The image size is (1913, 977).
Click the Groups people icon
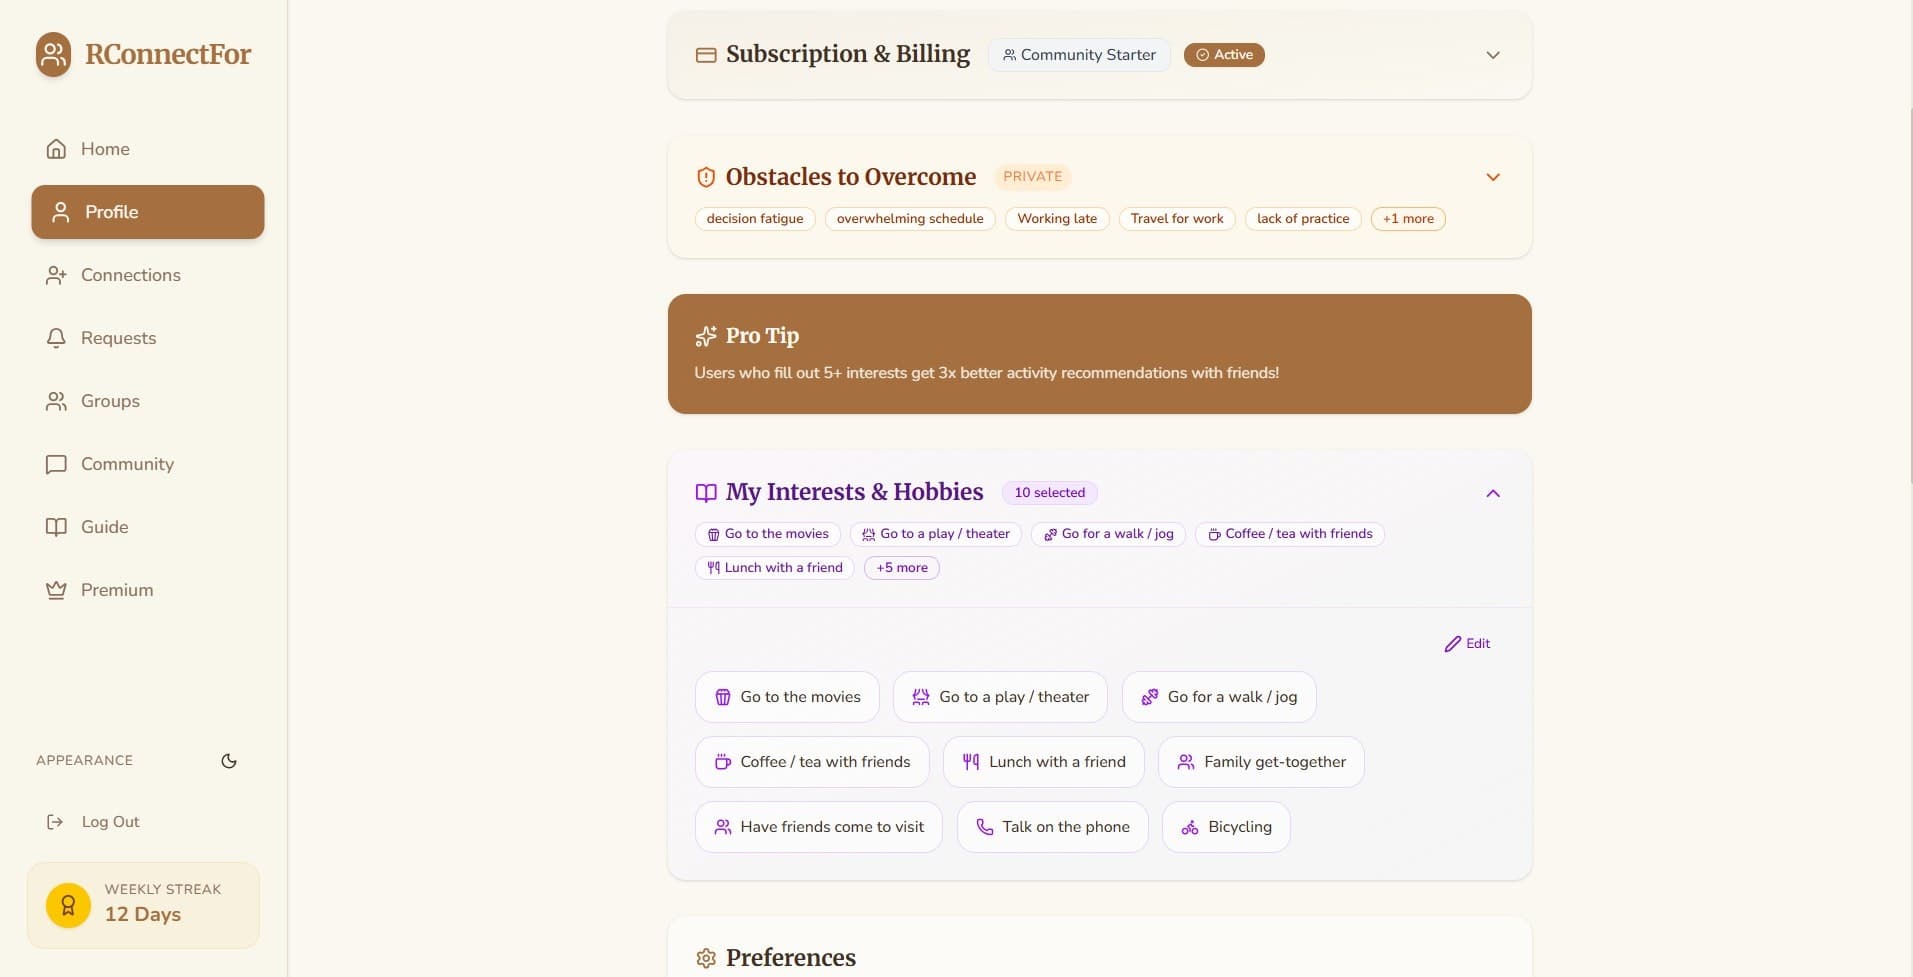coord(56,401)
